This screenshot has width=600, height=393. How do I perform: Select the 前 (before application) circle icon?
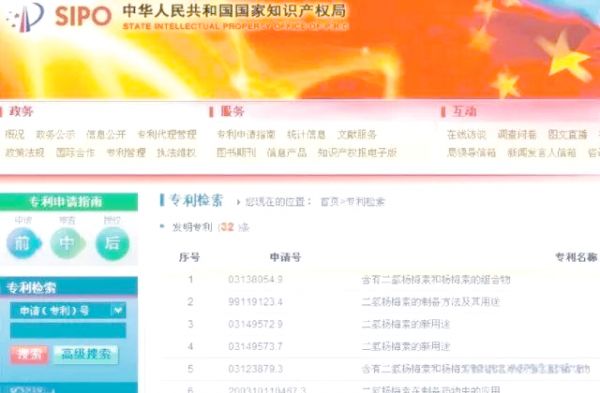[23, 243]
